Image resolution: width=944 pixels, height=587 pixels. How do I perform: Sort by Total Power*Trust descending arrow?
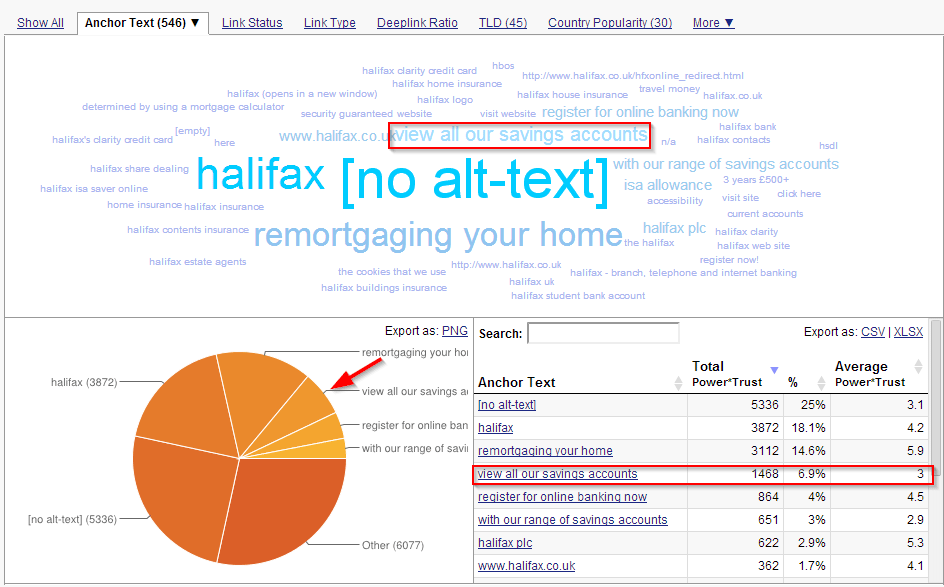tap(774, 370)
